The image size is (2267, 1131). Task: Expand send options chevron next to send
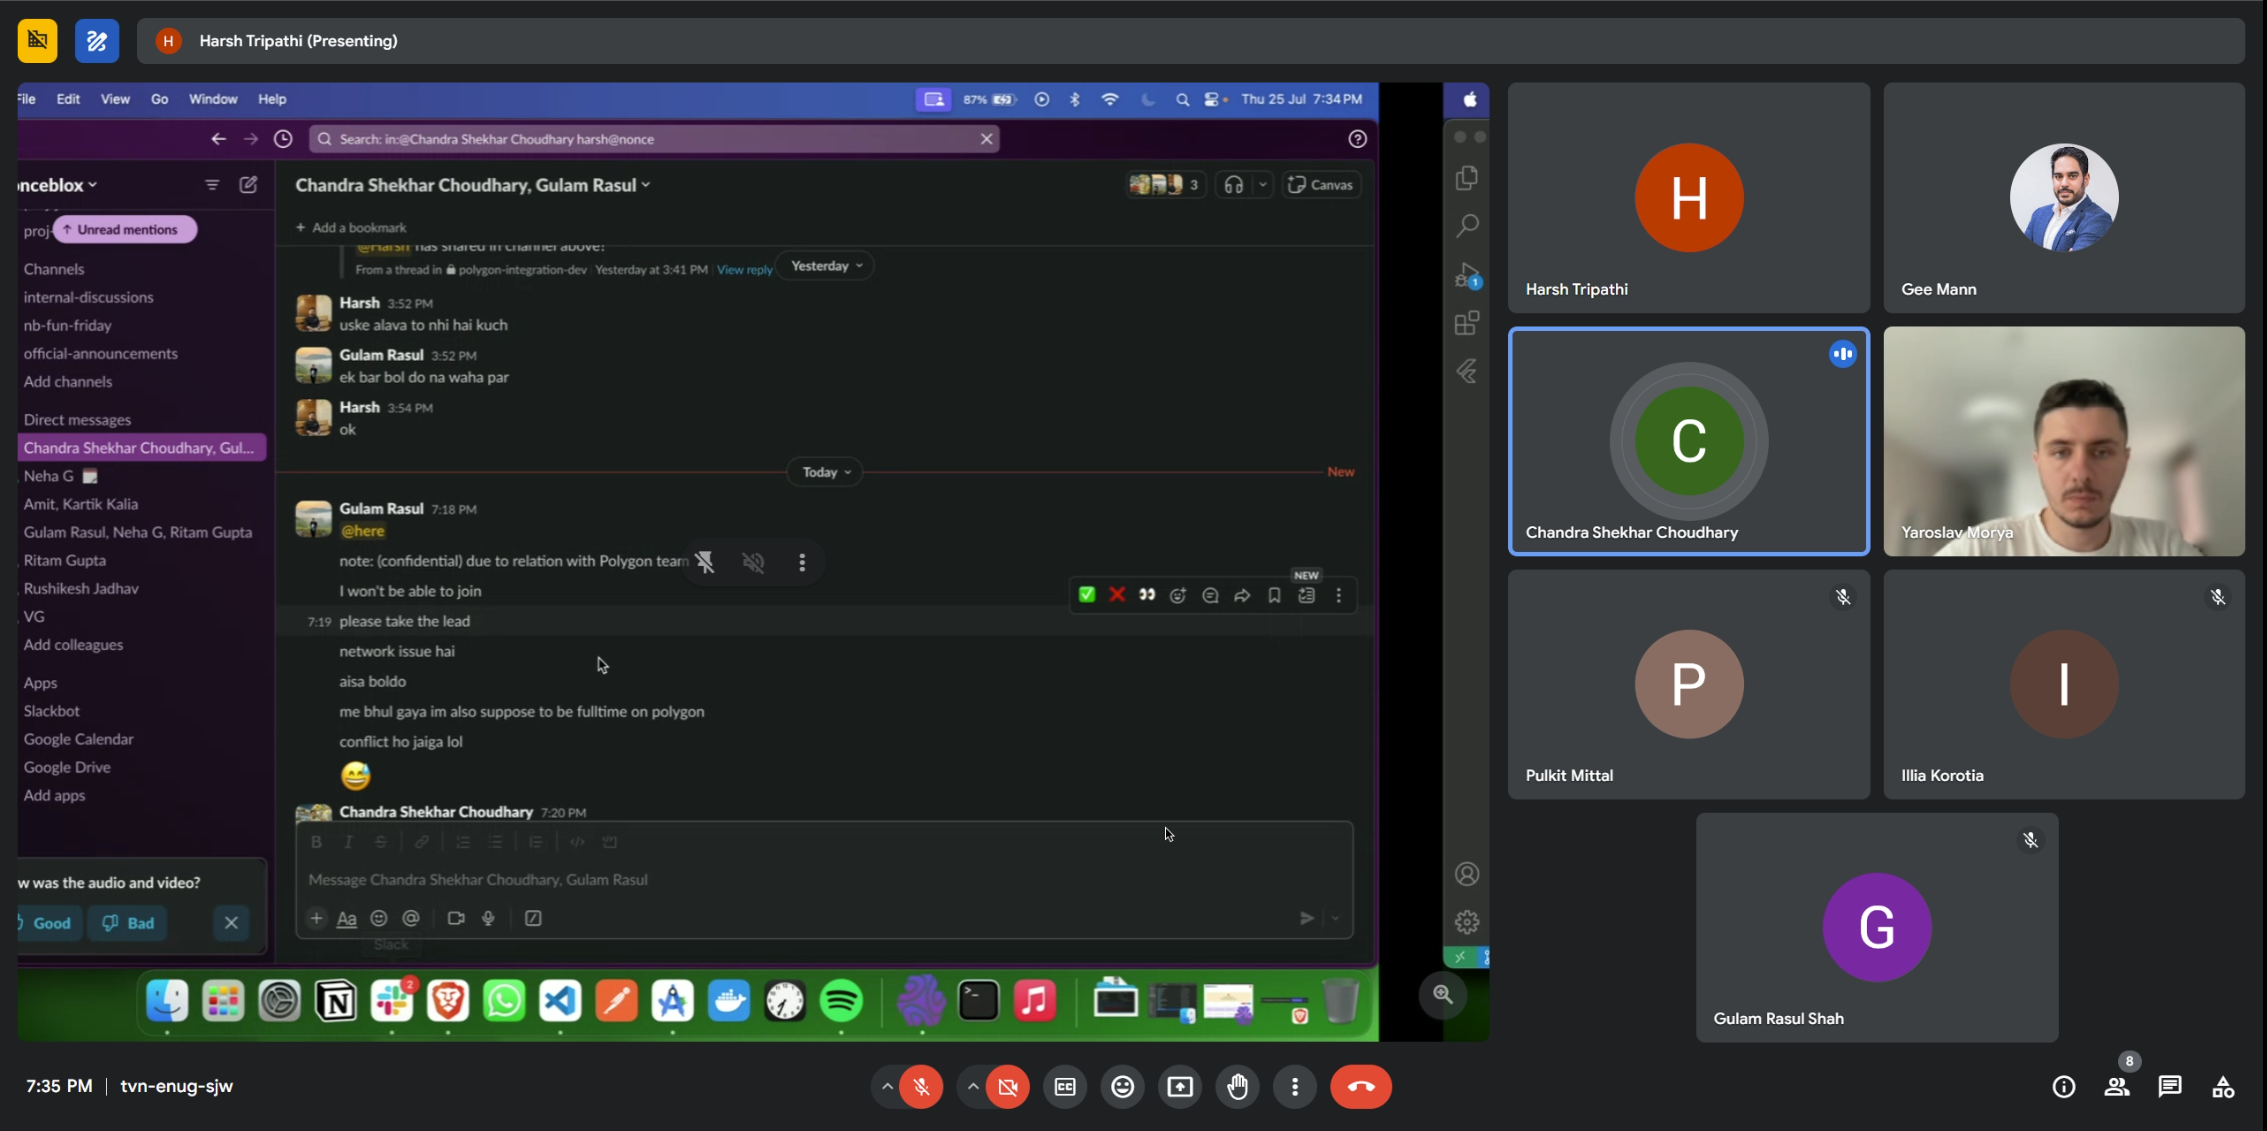point(1335,918)
